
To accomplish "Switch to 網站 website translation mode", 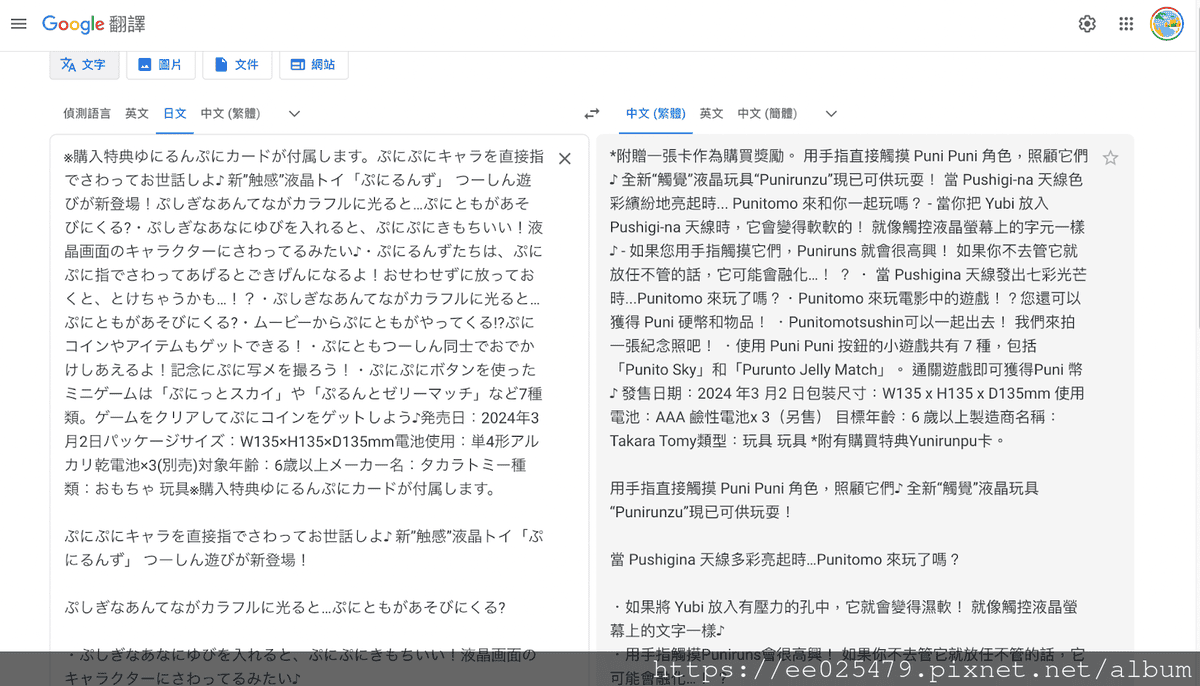I will [x=314, y=65].
